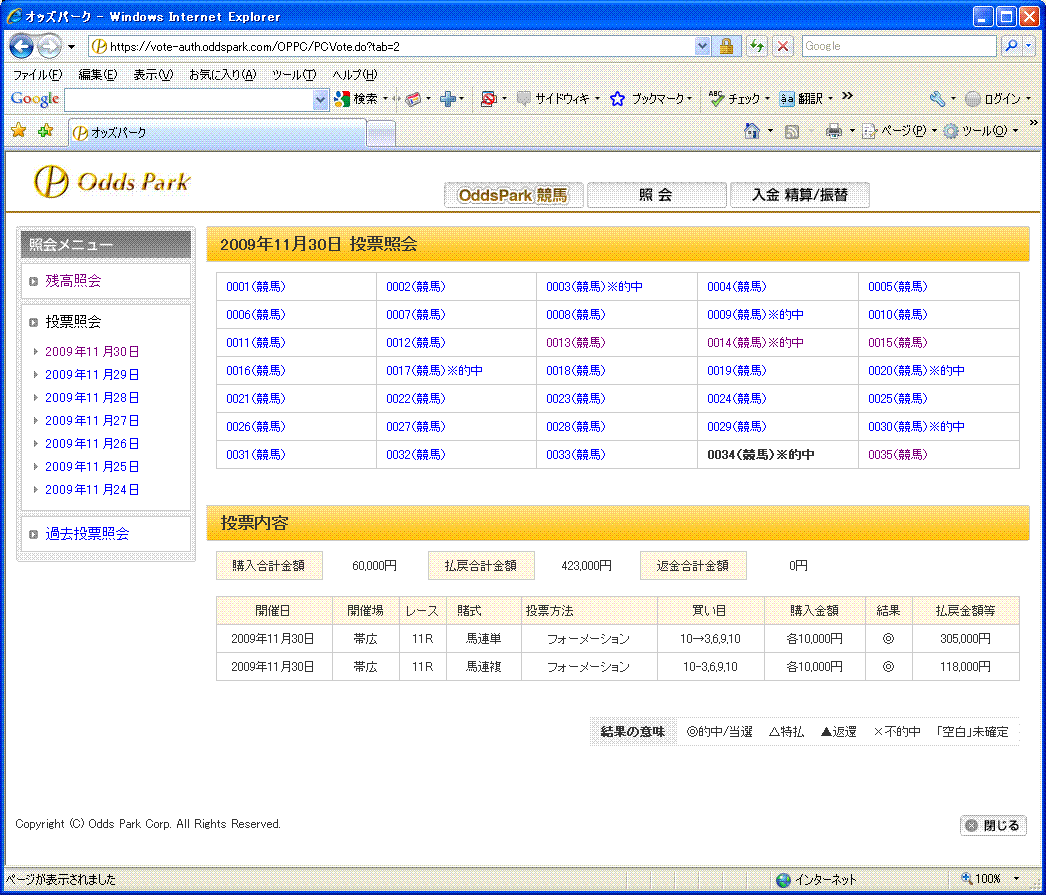Click the RSS feeds icon
1046x895 pixels.
tap(792, 131)
